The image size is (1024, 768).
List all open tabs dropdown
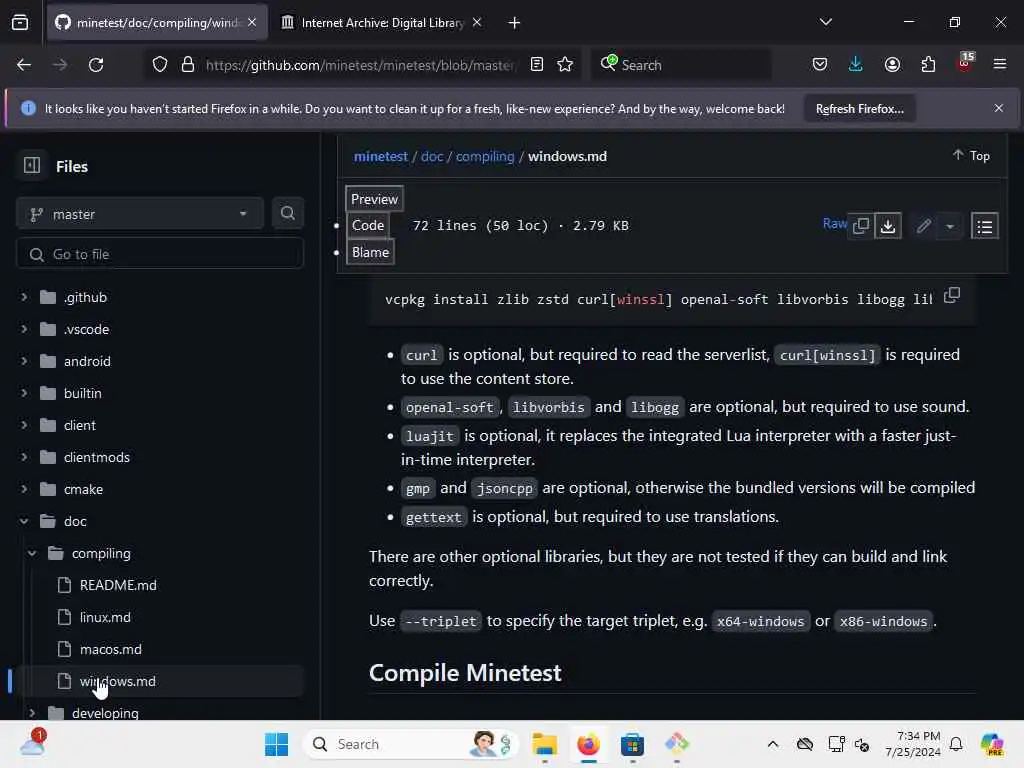click(x=825, y=22)
